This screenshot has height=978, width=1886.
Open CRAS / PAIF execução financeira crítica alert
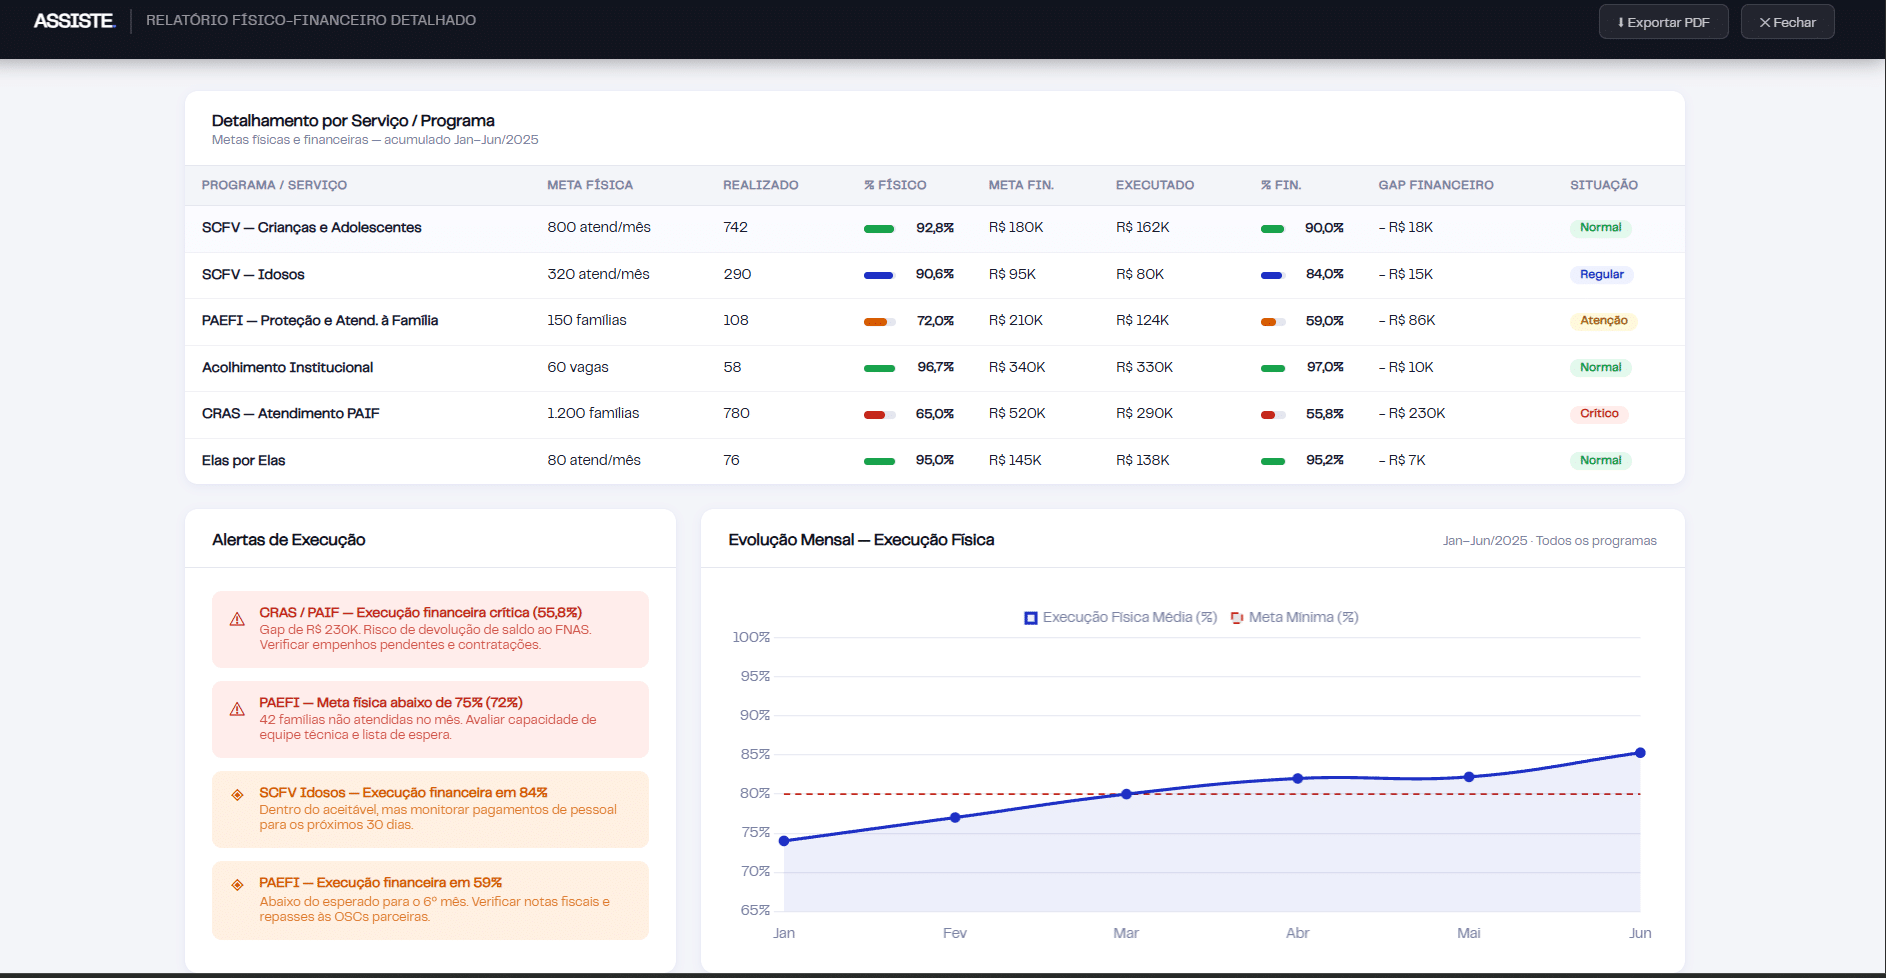coord(430,629)
